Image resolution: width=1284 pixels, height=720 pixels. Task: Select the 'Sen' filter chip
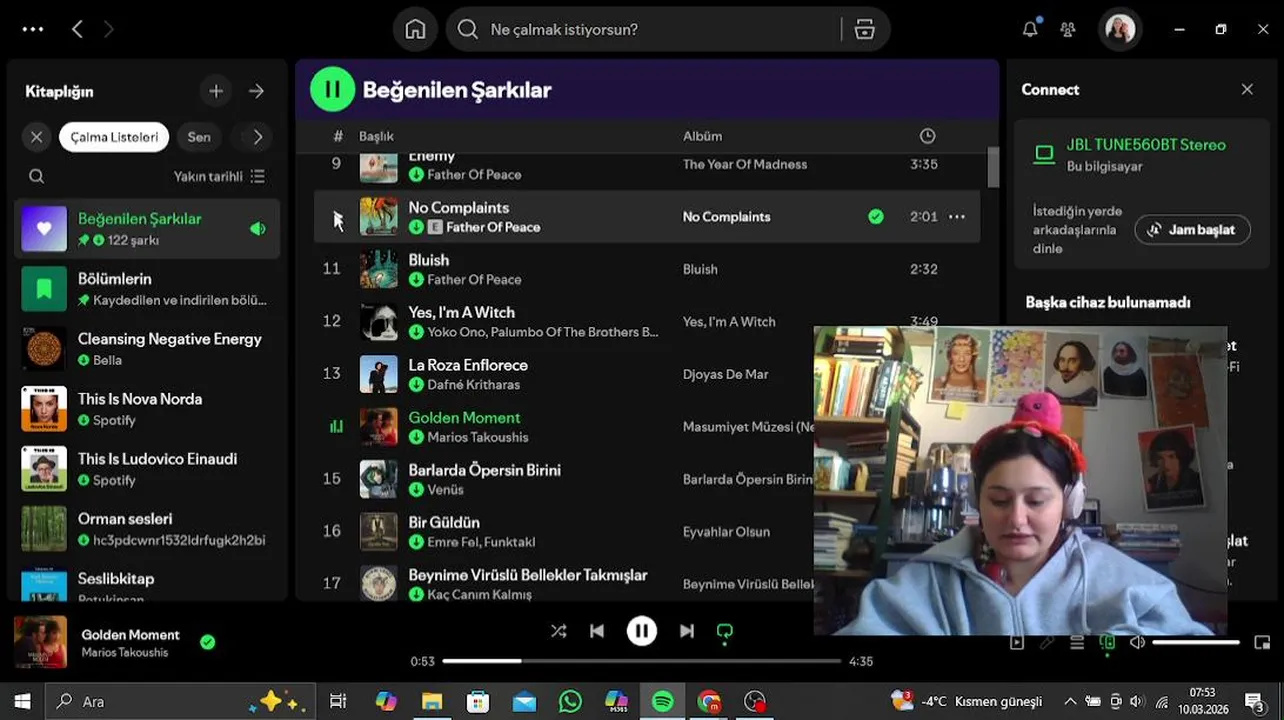pyautogui.click(x=199, y=137)
